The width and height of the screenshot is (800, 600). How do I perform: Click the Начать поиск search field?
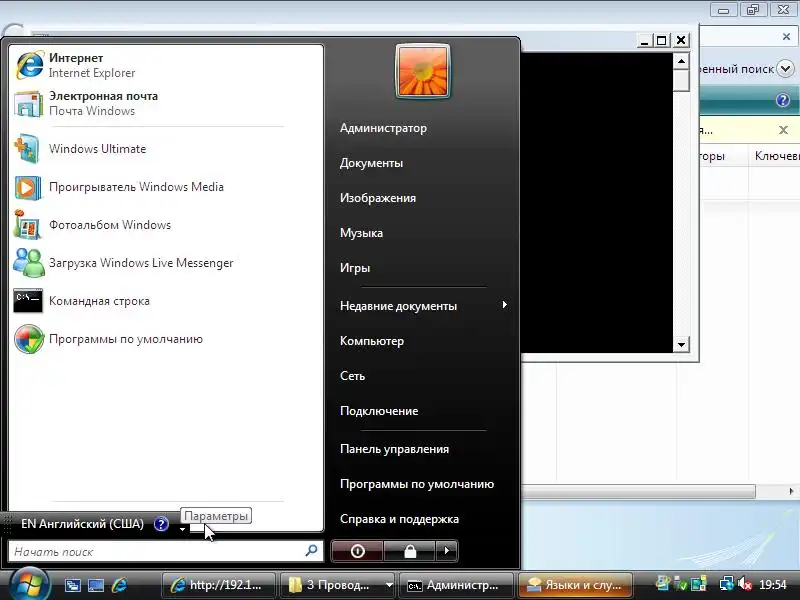(166, 552)
